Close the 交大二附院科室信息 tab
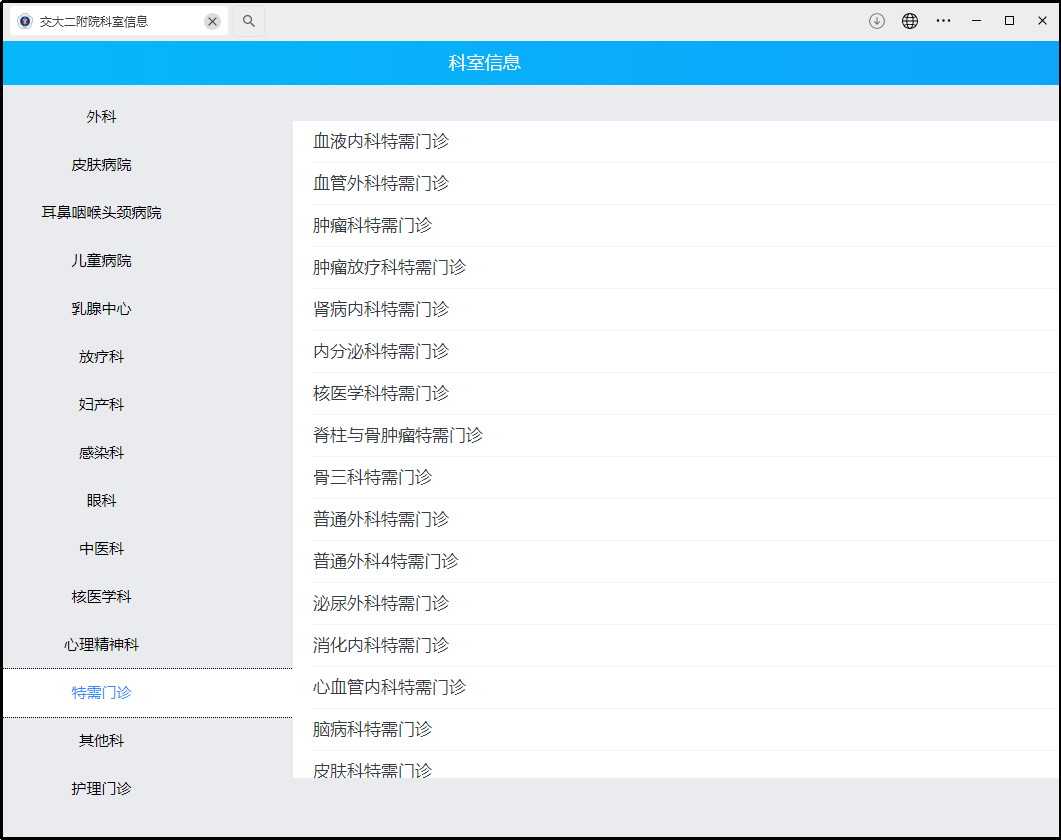 coord(212,21)
